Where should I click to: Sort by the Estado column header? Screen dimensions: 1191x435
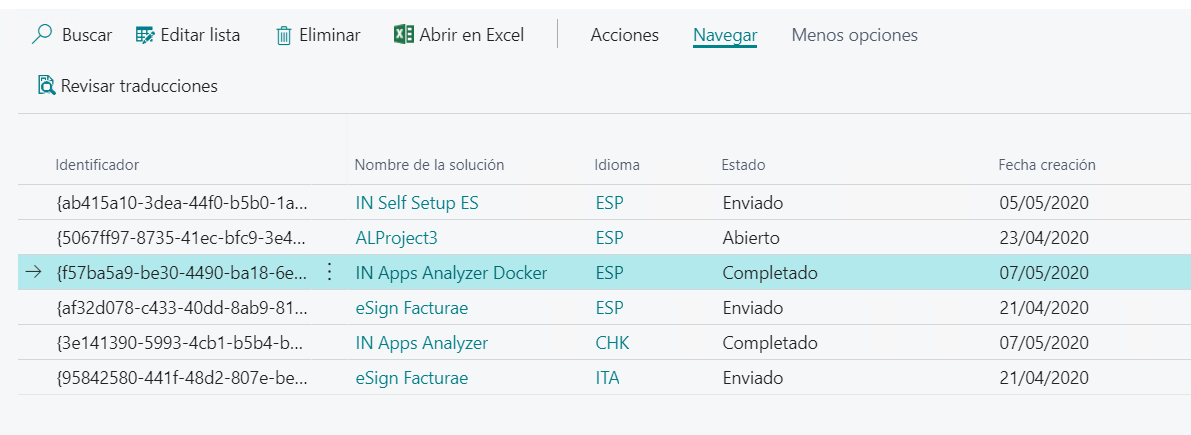tap(743, 165)
